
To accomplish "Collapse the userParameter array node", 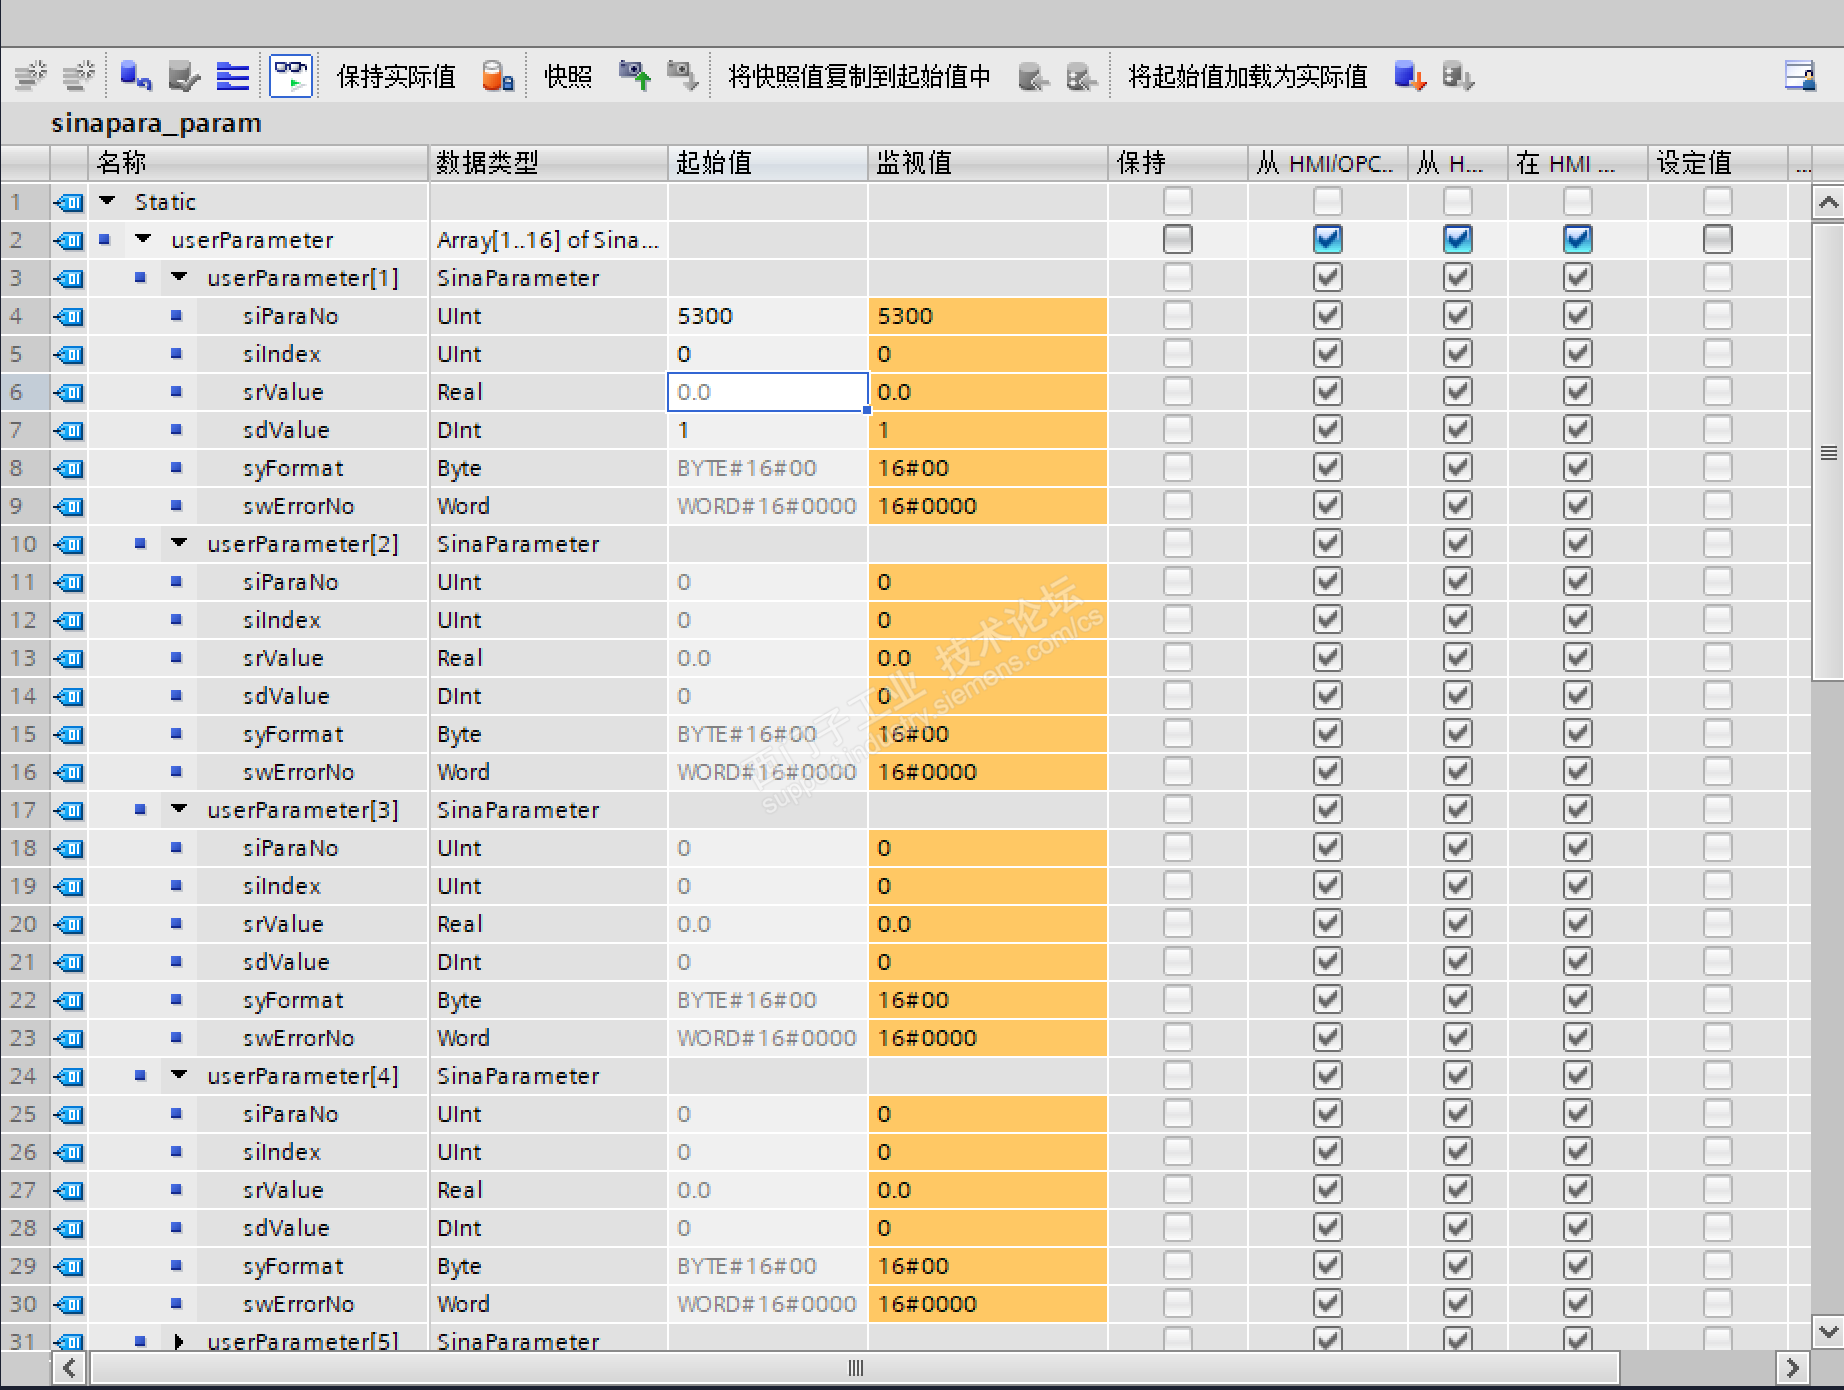I will coord(143,239).
